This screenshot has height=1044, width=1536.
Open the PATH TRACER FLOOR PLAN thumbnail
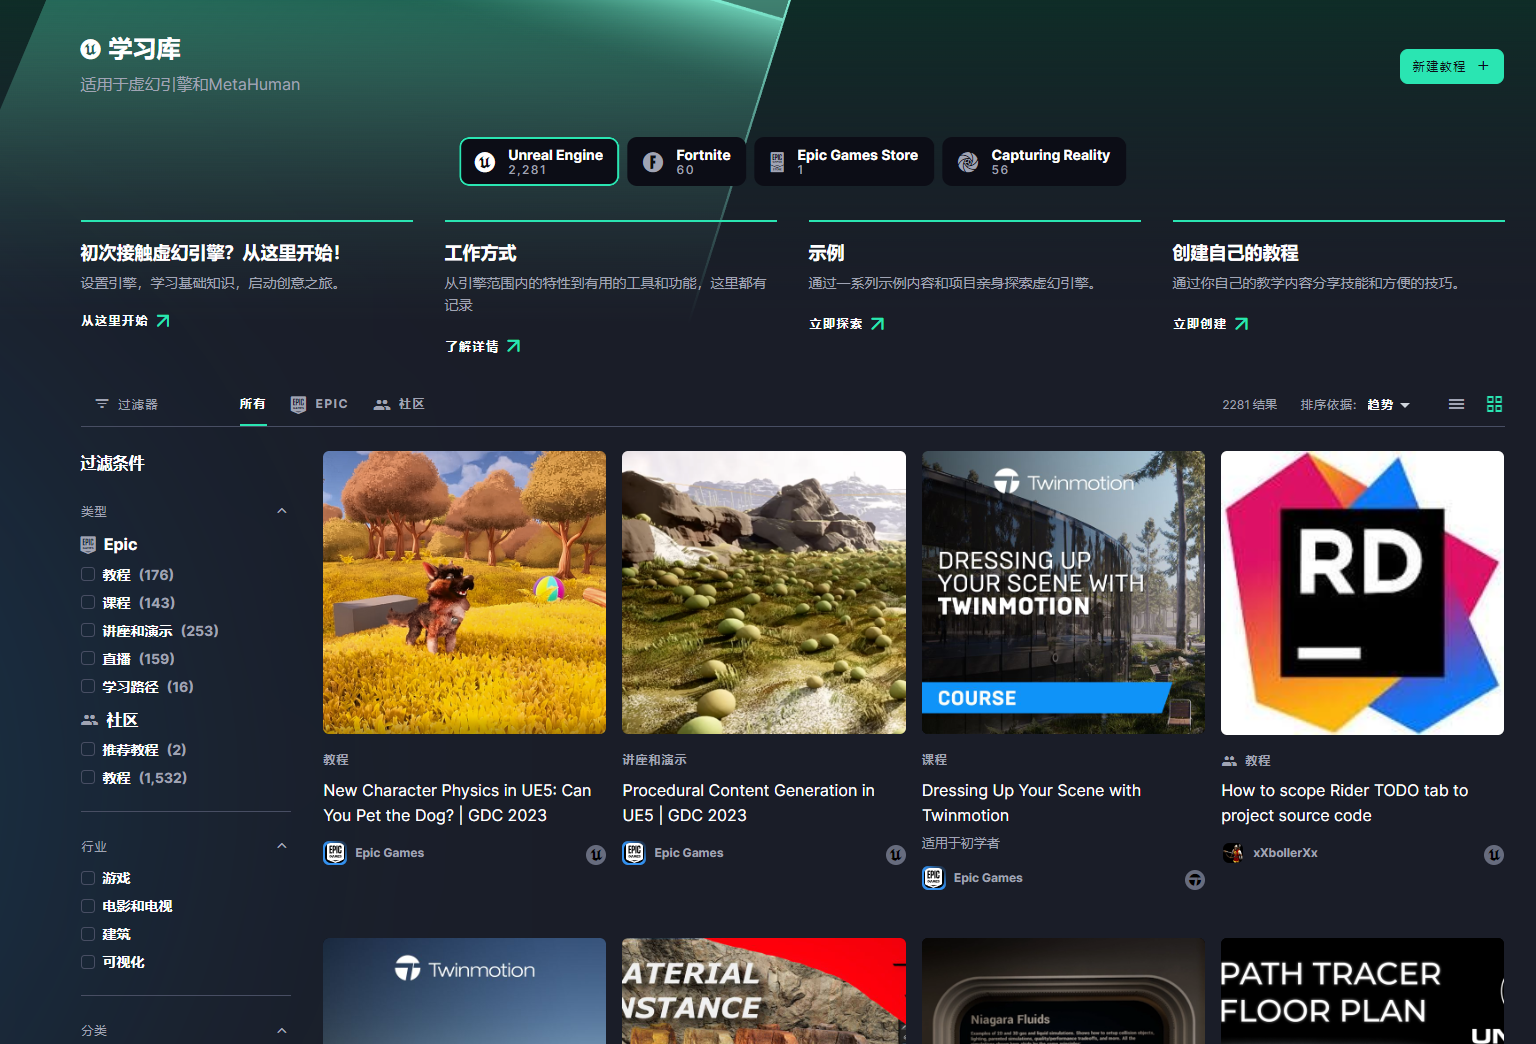point(1362,991)
